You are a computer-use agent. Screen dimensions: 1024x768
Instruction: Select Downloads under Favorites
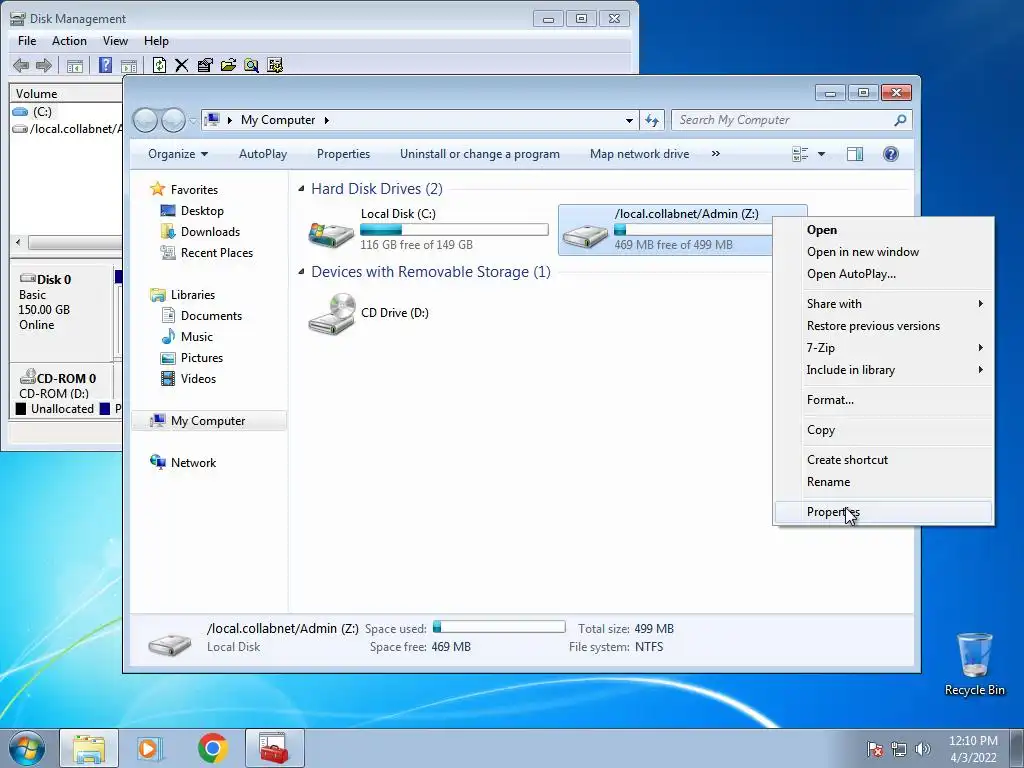tap(210, 232)
